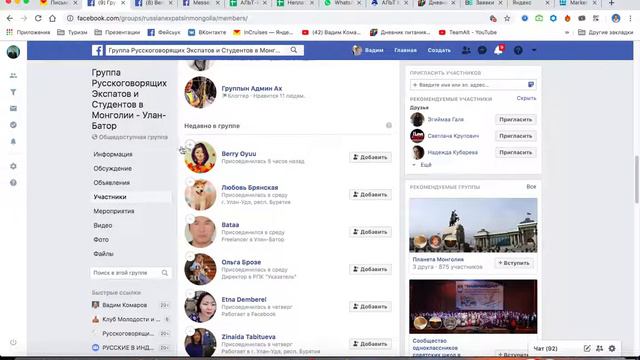
Task: Open Мероприятия in group menu
Action: coord(114,211)
